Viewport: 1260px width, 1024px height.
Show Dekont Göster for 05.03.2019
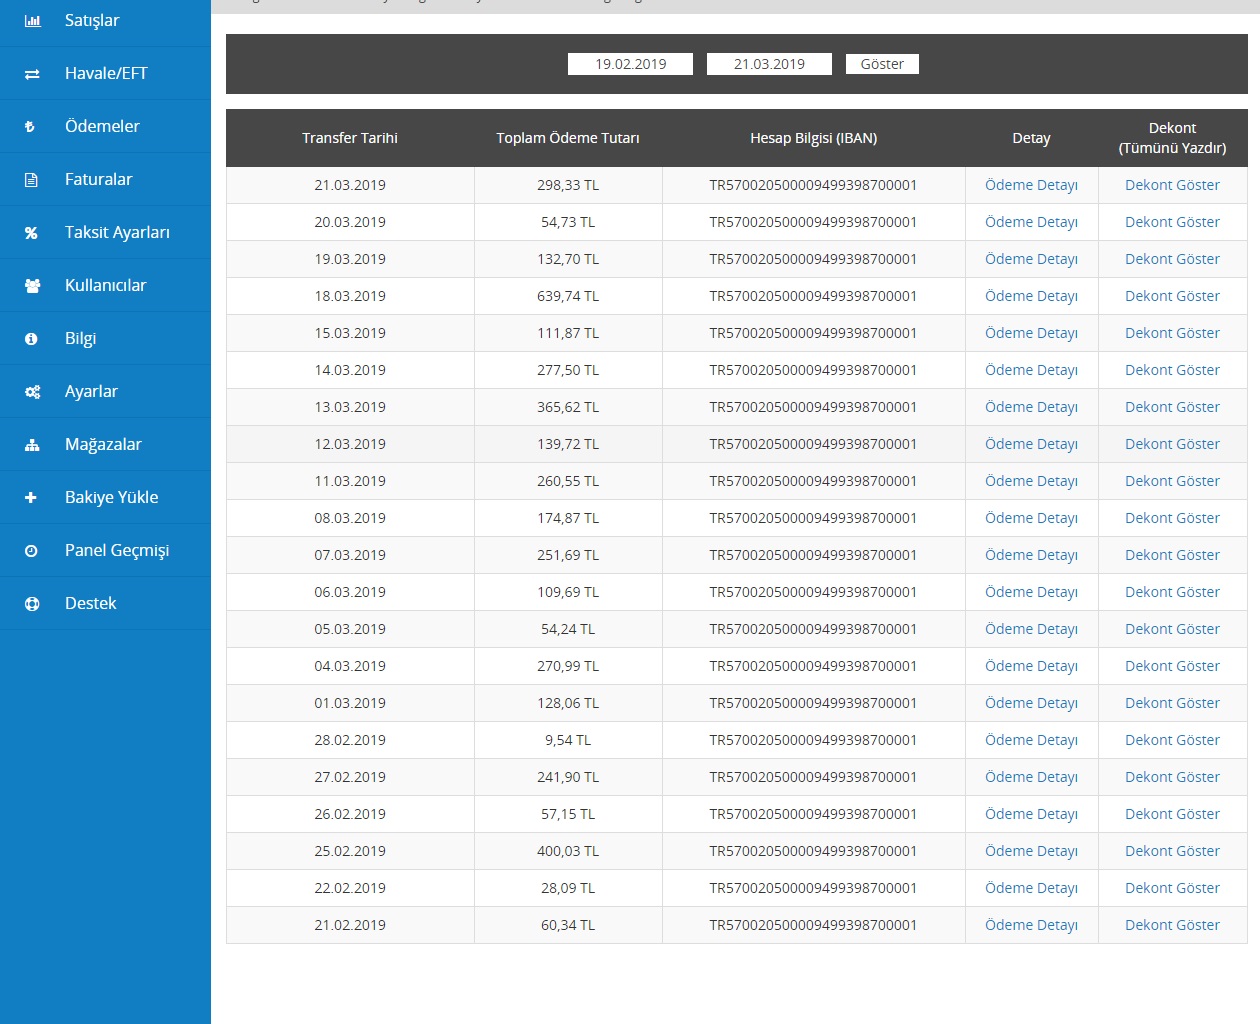pos(1172,629)
